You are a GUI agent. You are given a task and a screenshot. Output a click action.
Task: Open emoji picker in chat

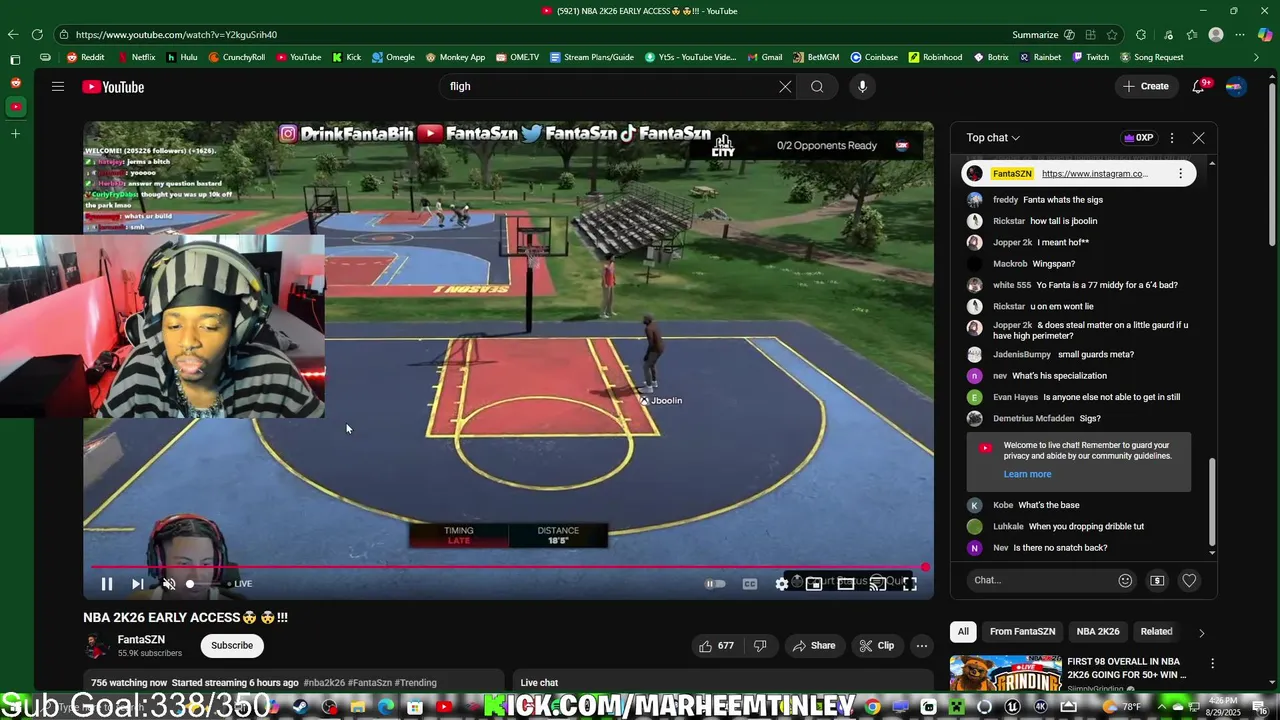[x=1125, y=580]
